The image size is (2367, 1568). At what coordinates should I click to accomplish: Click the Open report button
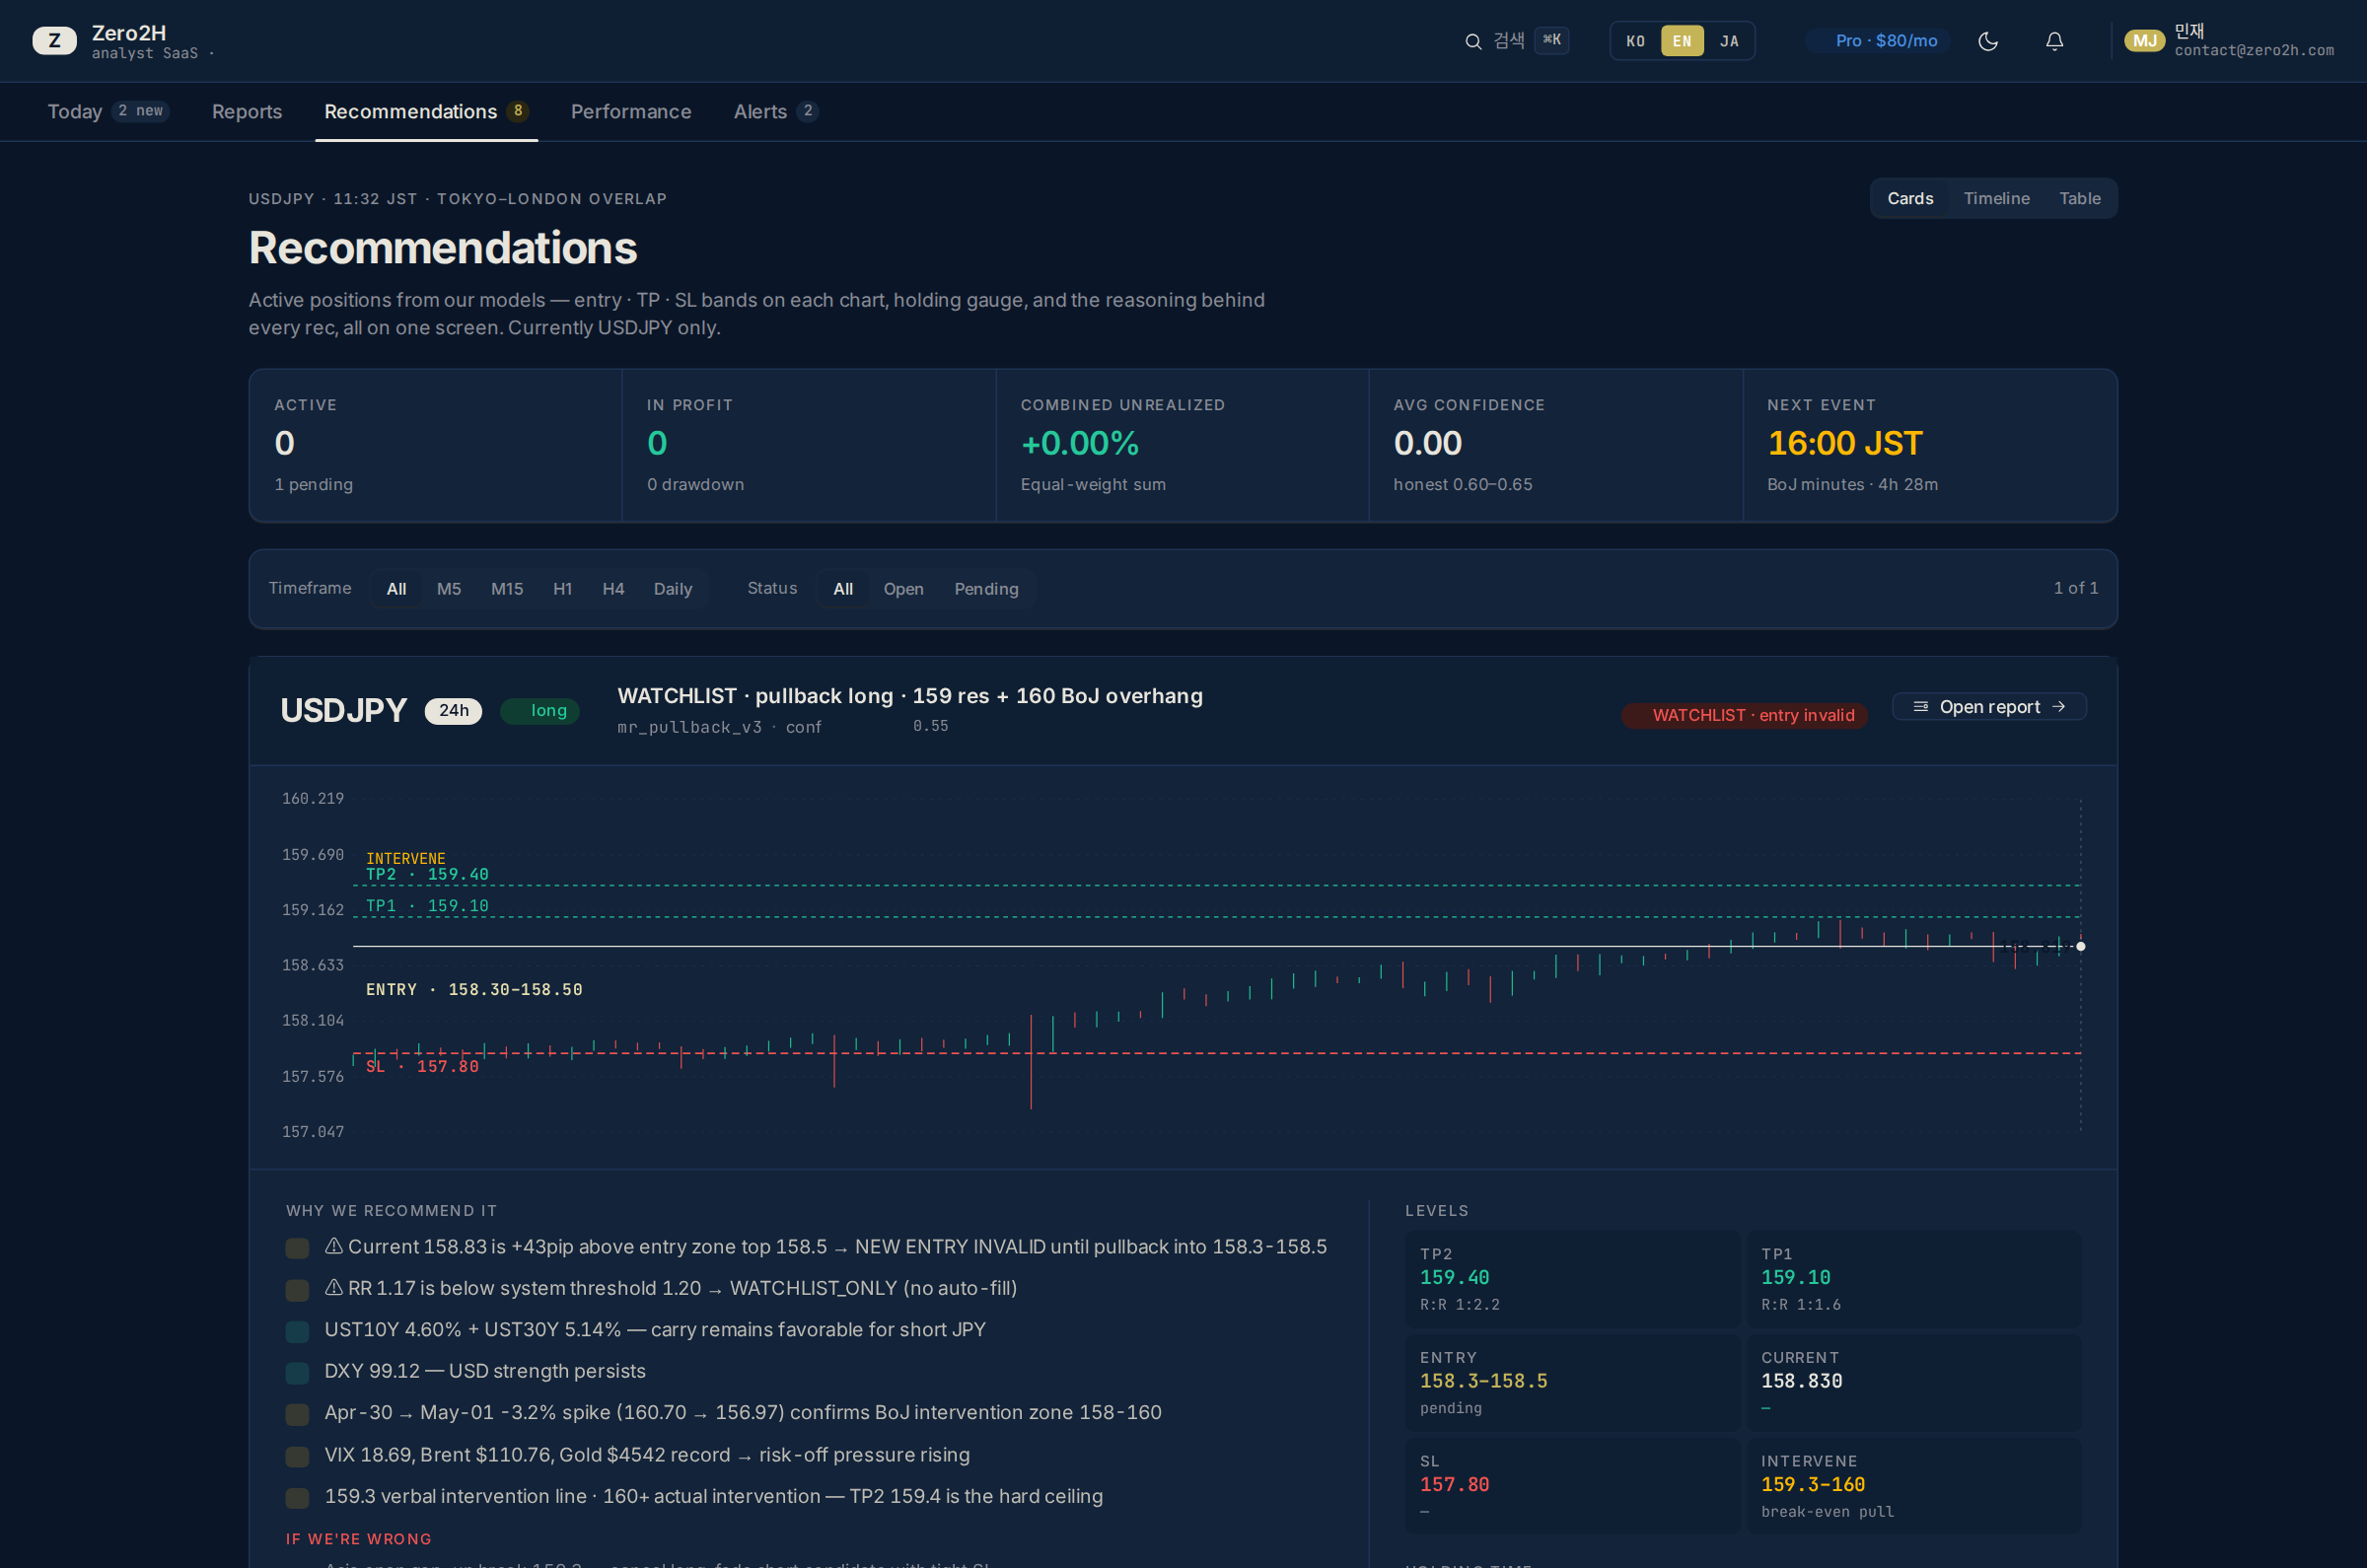pos(1989,707)
